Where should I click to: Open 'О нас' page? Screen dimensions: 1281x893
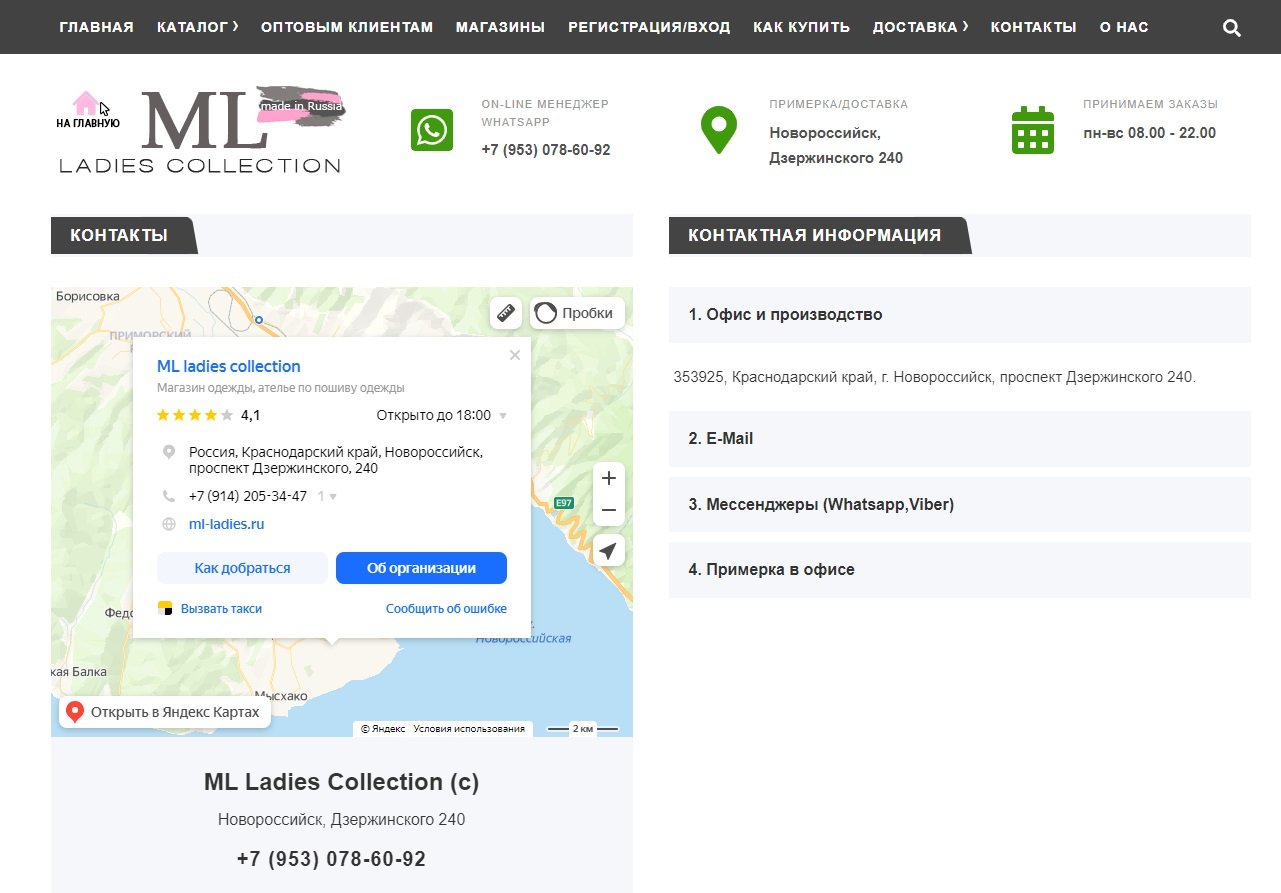(x=1123, y=27)
